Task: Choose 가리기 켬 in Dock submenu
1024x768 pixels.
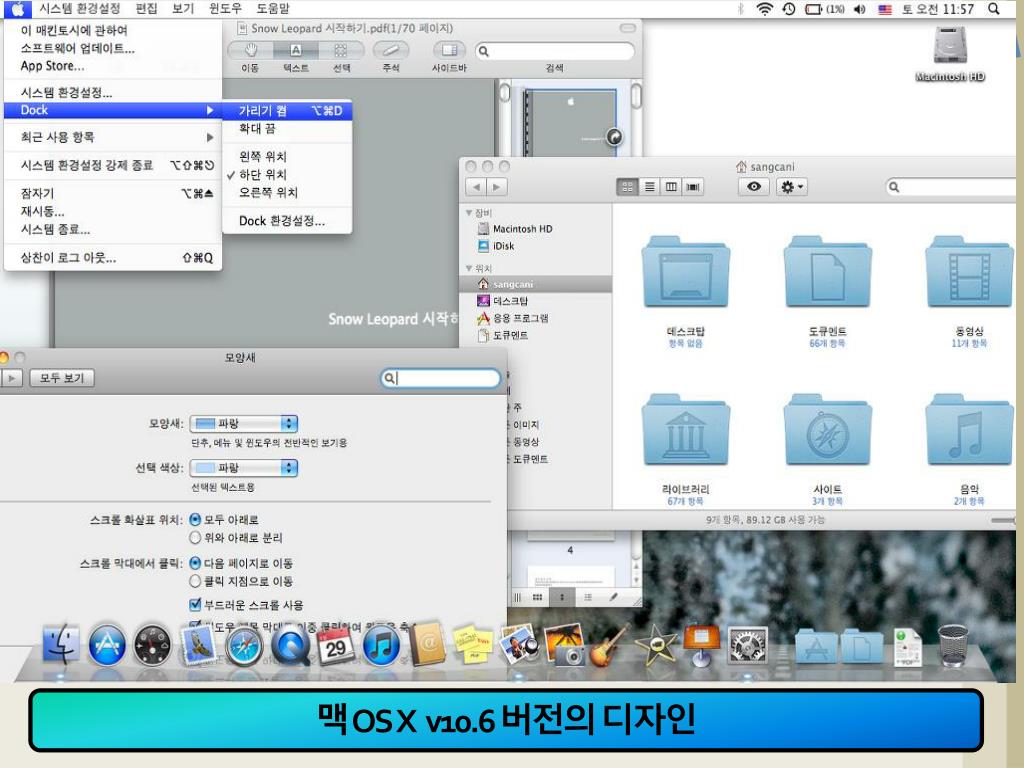Action: 287,110
